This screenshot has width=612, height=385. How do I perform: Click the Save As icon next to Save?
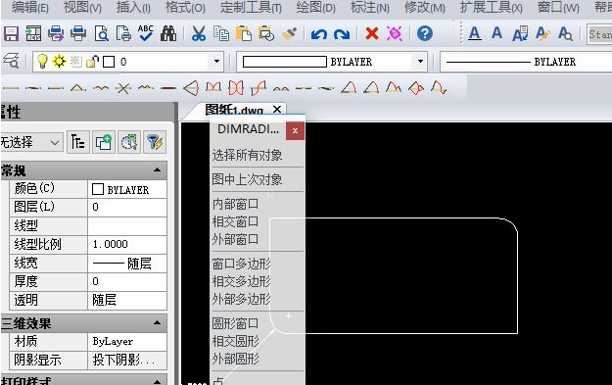click(34, 34)
